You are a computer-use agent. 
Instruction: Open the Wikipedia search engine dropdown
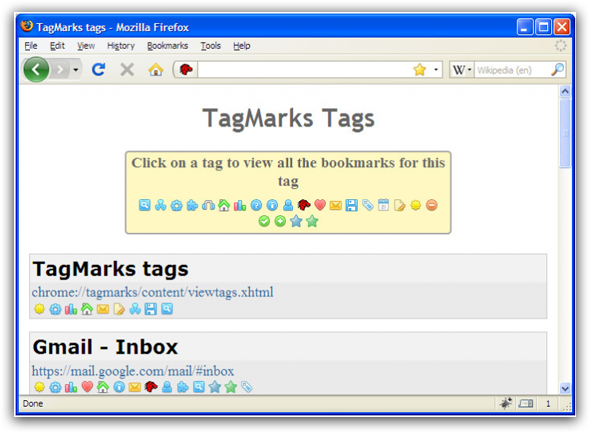point(462,70)
